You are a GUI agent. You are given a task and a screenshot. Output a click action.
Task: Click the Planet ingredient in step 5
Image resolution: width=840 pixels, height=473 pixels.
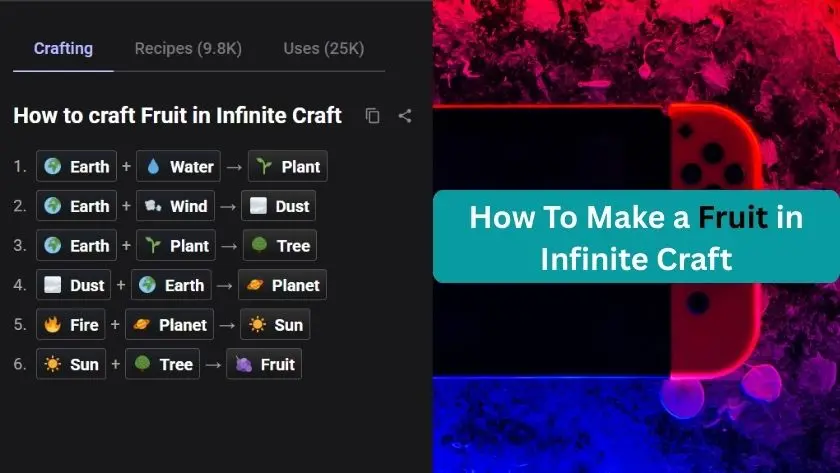coord(169,325)
